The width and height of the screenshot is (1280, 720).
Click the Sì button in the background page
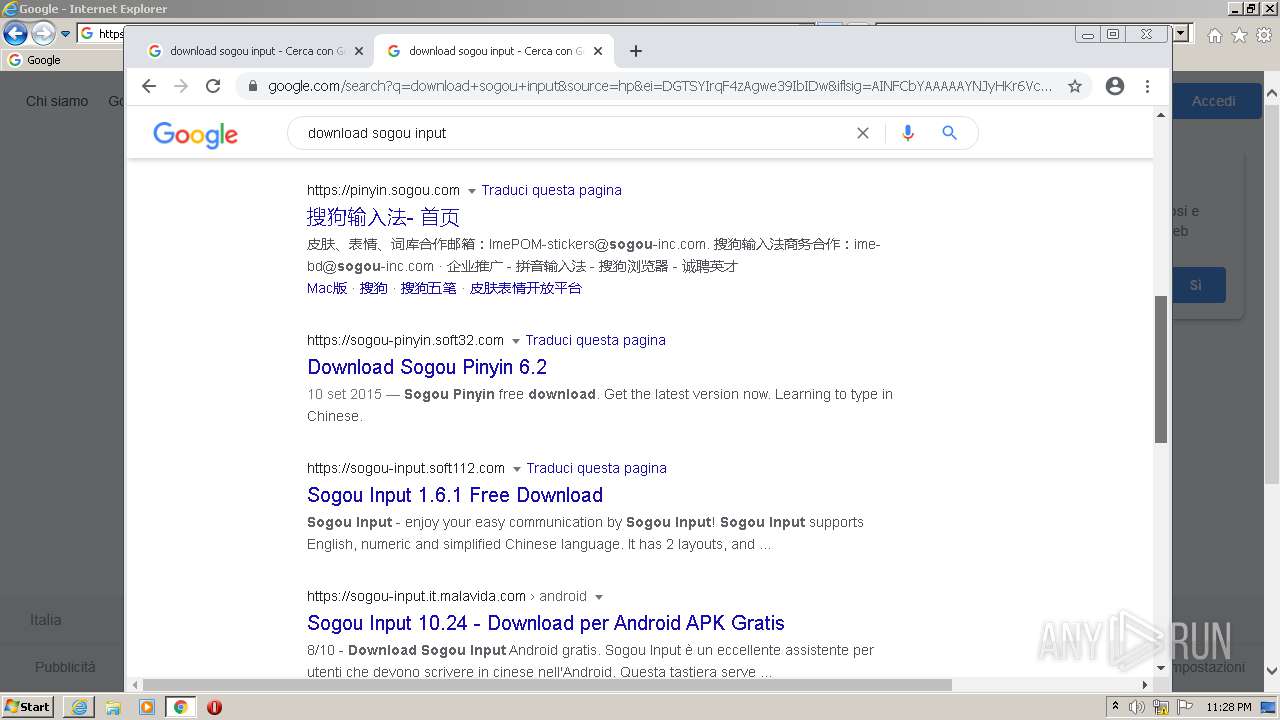(1196, 285)
